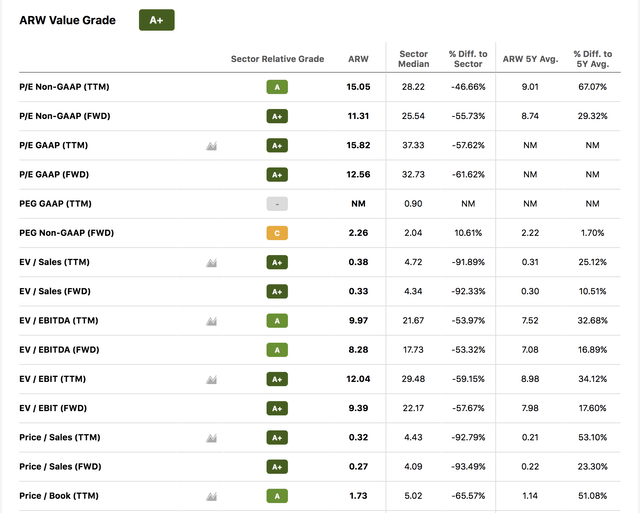640x513 pixels.
Task: Click the Sector Relative Grade column header
Action: [278, 59]
